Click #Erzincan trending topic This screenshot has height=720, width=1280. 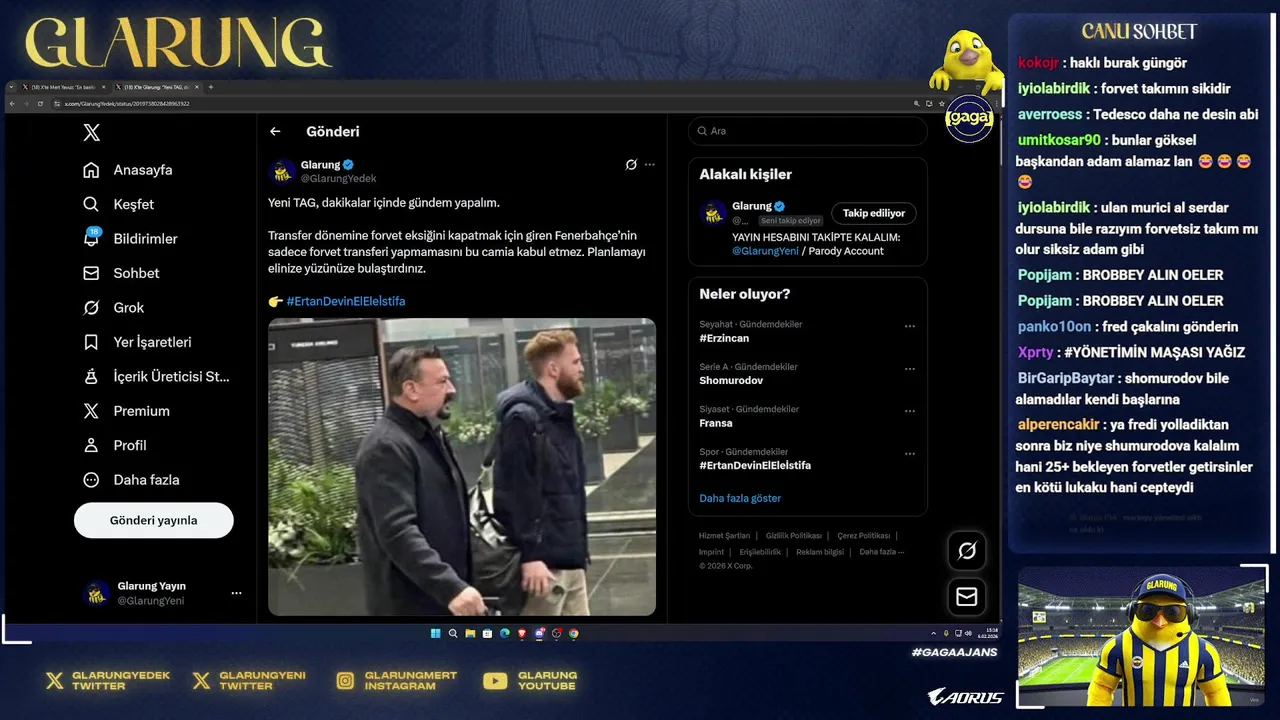724,338
